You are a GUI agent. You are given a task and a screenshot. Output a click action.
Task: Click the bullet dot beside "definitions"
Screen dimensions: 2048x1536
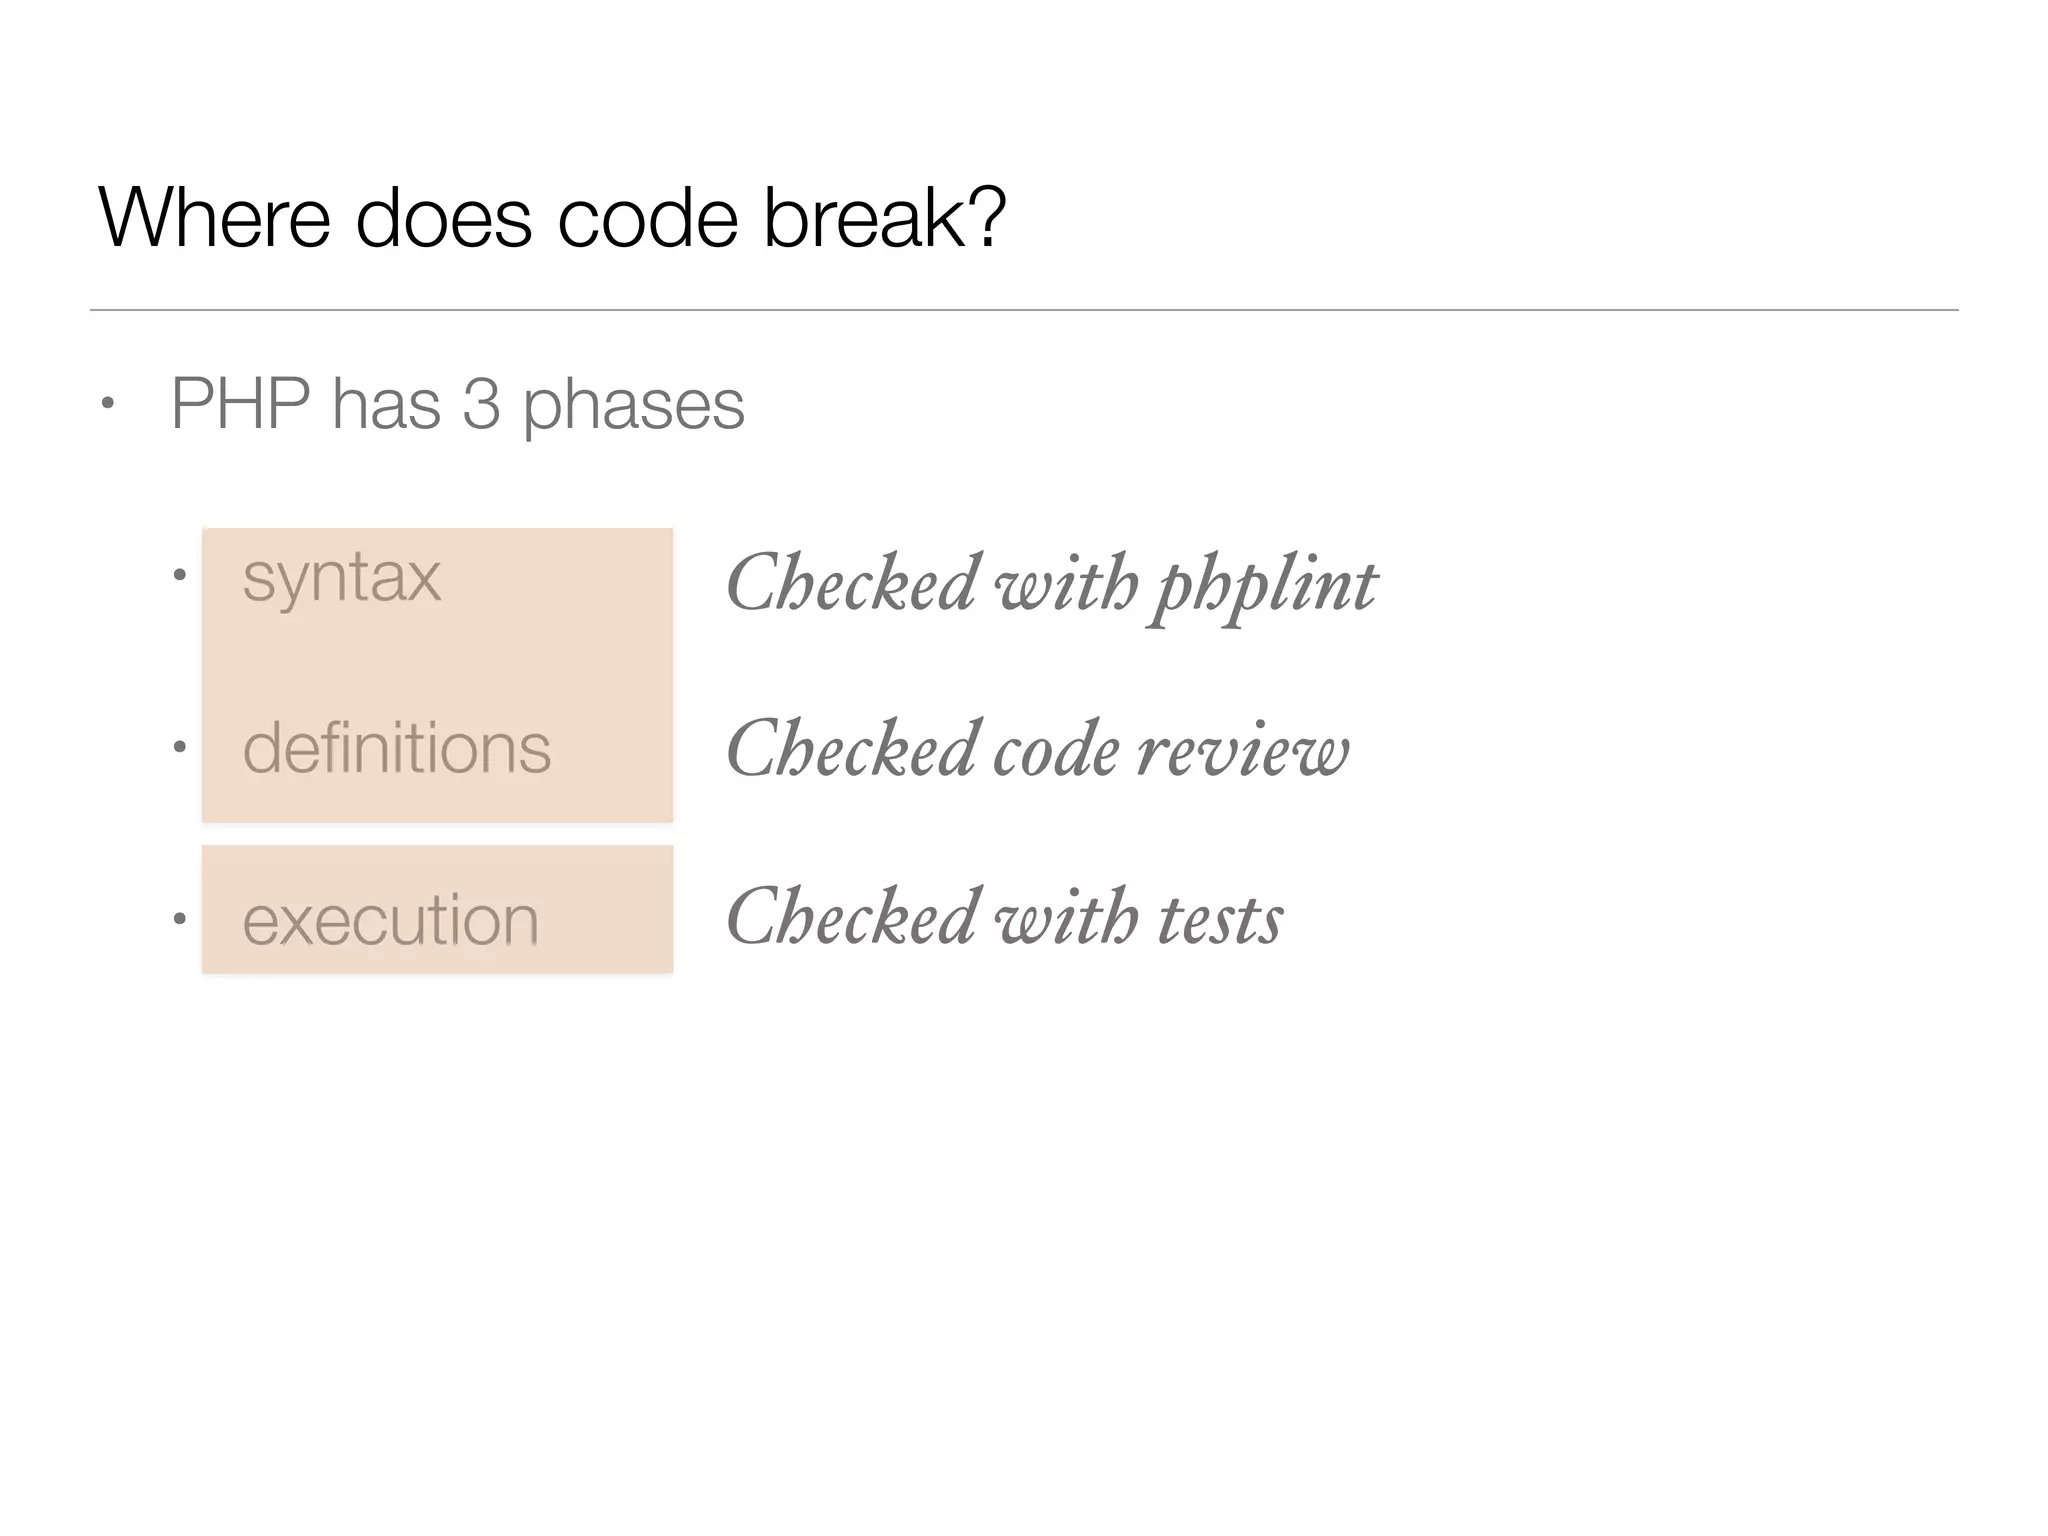(179, 746)
